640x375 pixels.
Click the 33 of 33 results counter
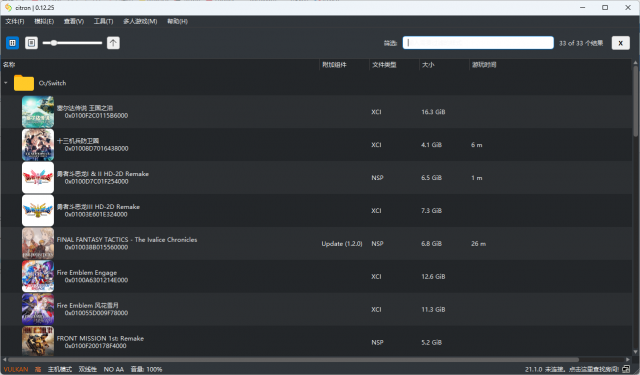click(581, 43)
